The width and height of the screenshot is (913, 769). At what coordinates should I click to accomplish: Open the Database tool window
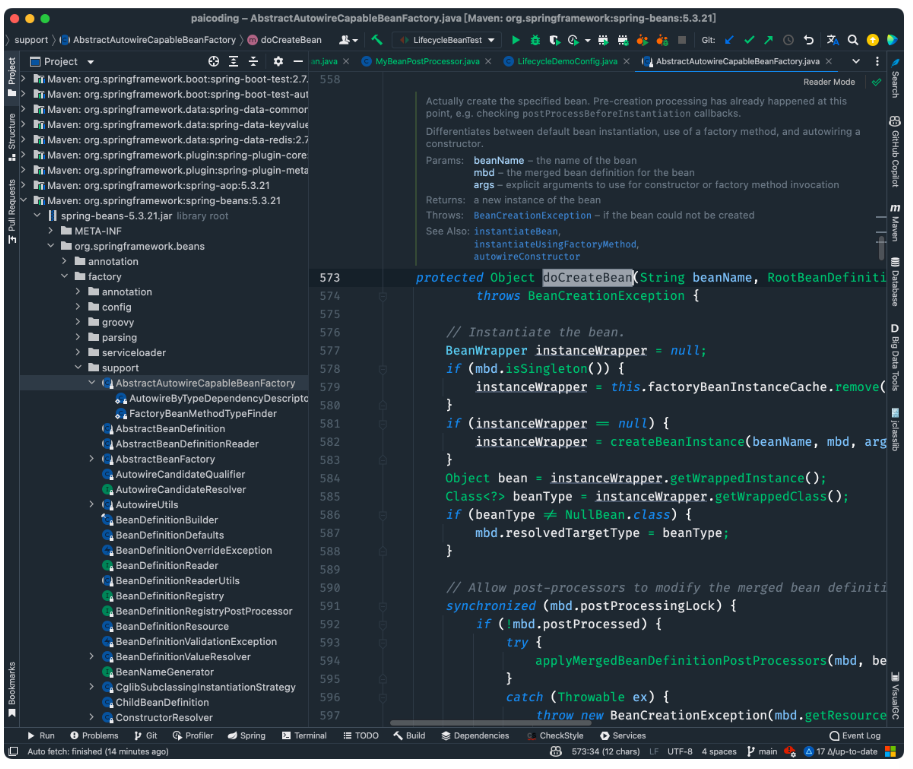[x=895, y=282]
